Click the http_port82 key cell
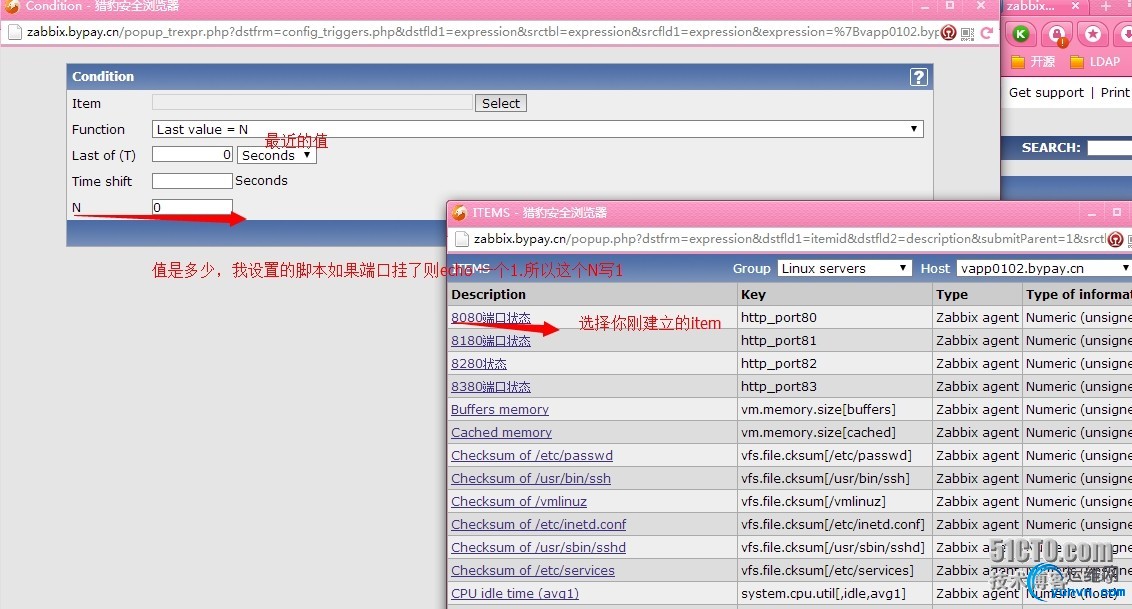This screenshot has width=1132, height=609. 835,364
